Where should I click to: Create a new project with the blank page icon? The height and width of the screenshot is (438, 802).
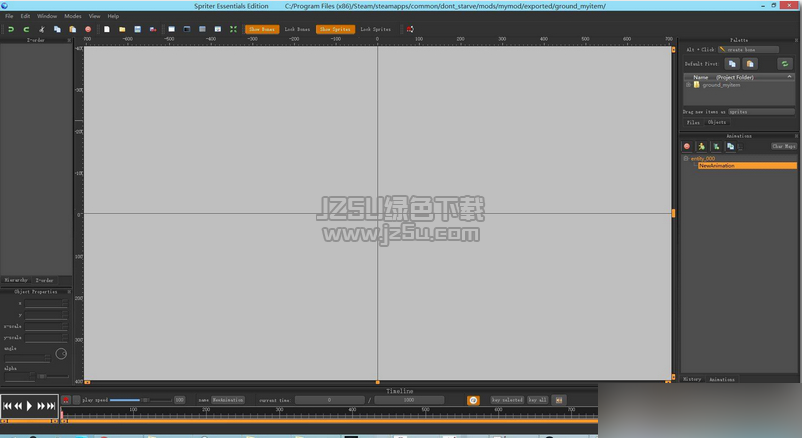[106, 29]
